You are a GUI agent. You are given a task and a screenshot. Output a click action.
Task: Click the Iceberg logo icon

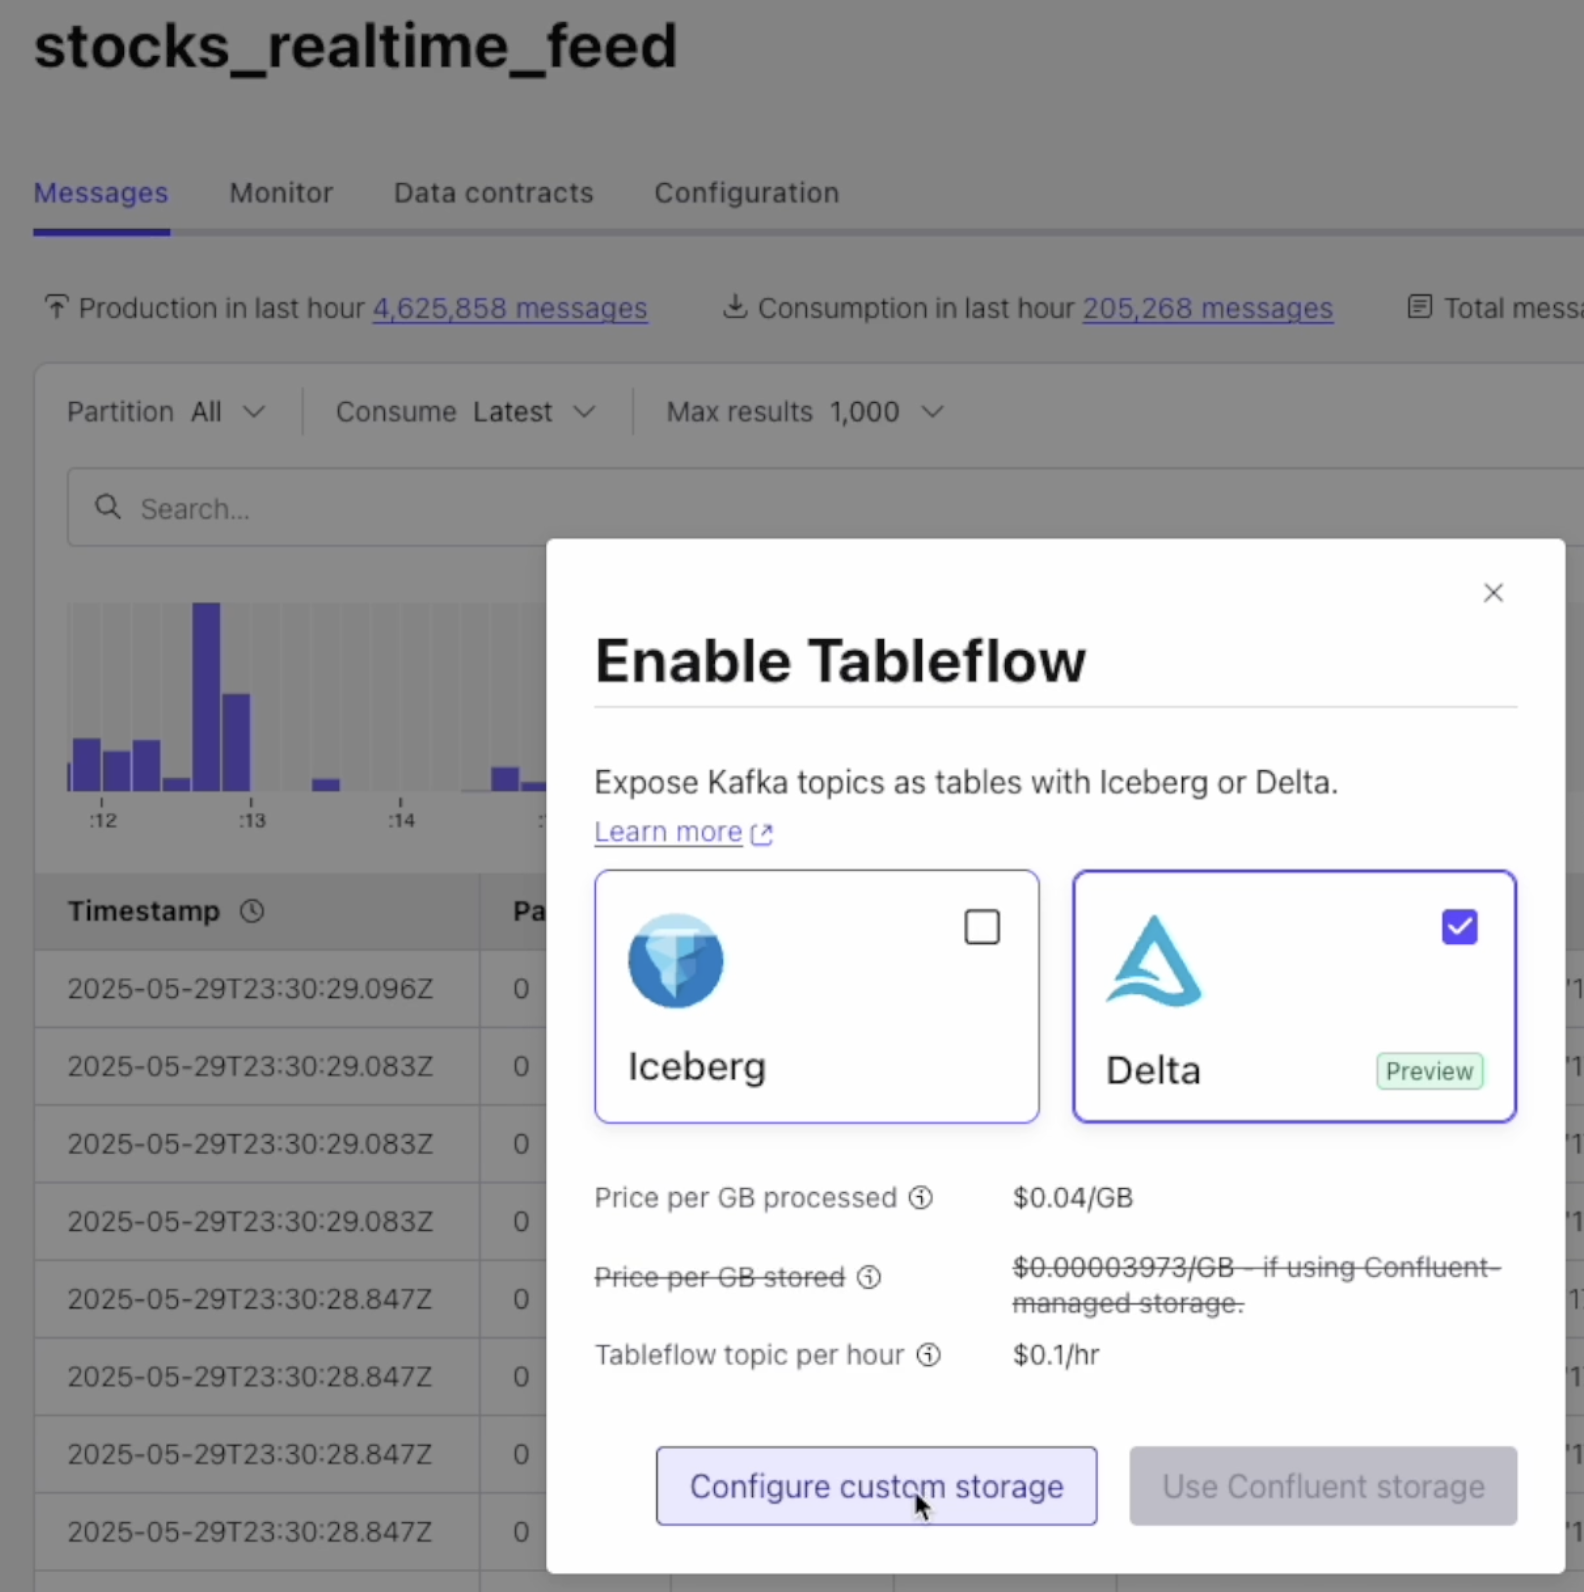pos(676,960)
